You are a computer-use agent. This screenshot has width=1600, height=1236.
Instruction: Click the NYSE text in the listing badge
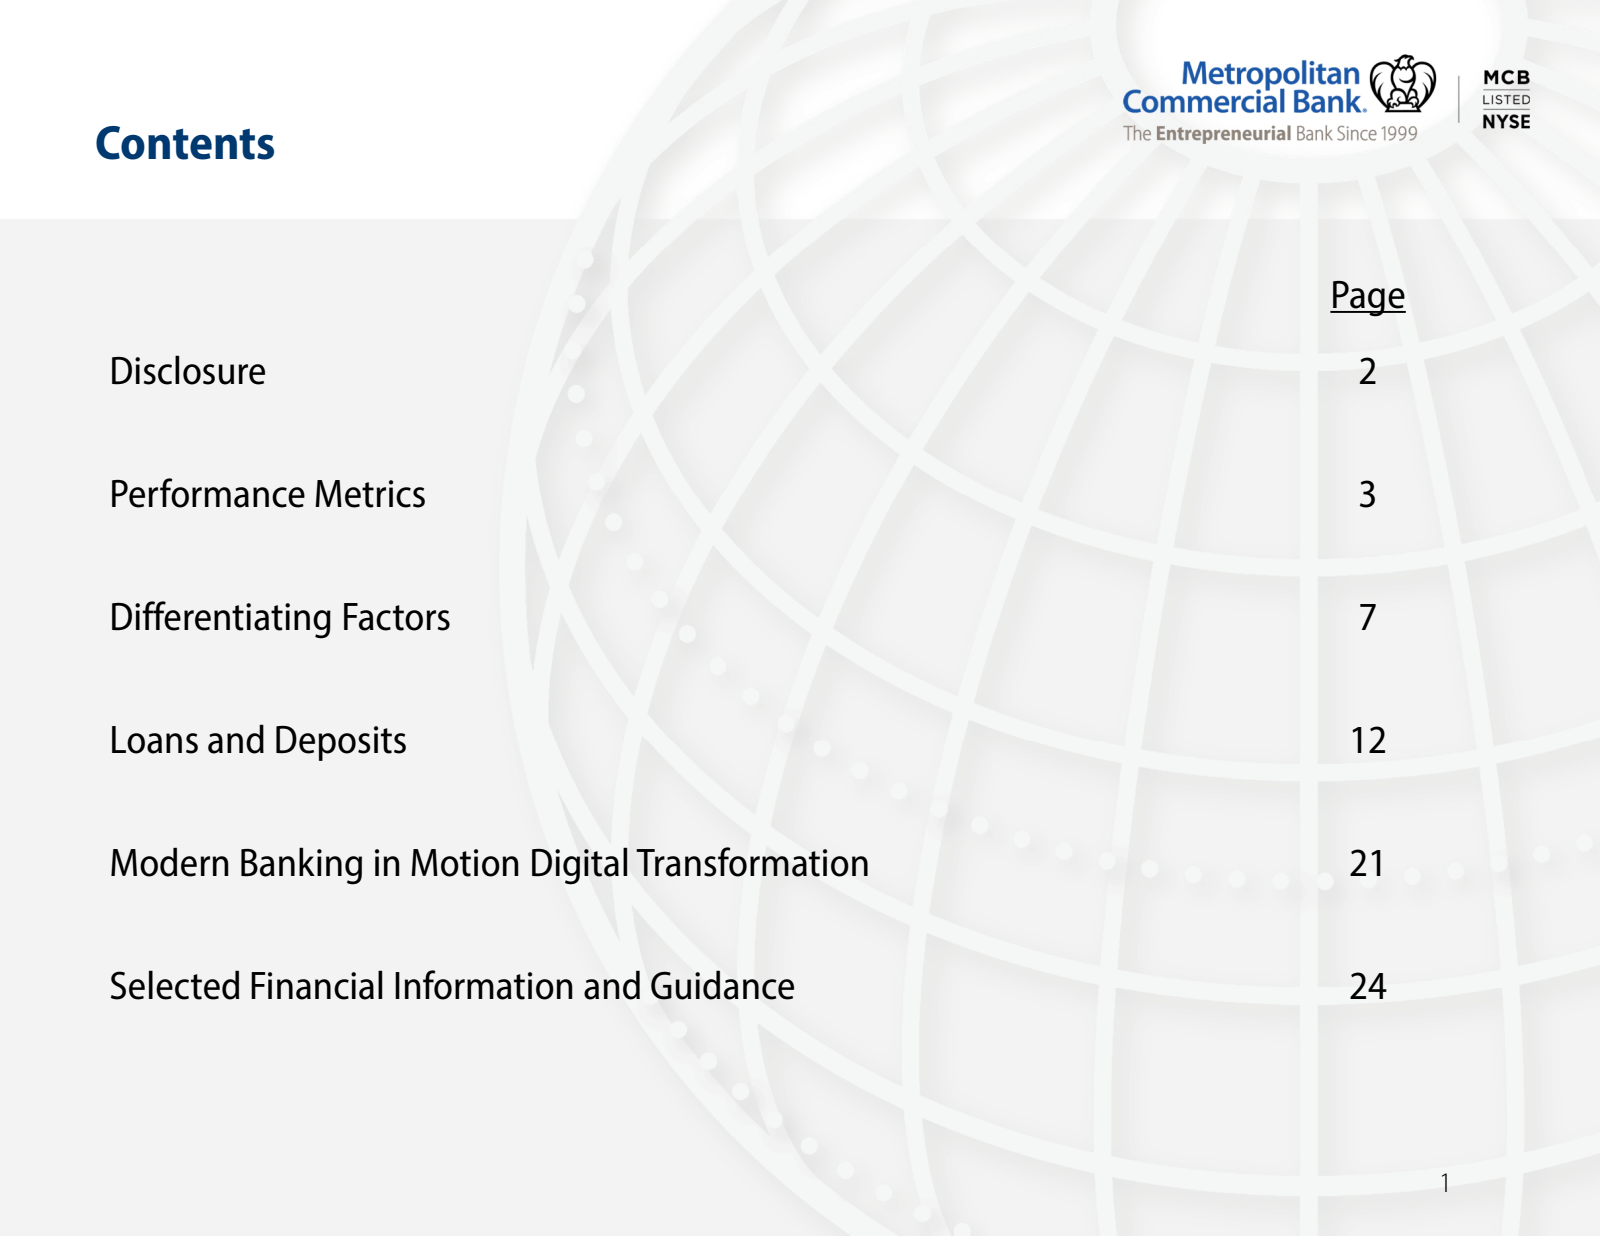click(x=1506, y=121)
